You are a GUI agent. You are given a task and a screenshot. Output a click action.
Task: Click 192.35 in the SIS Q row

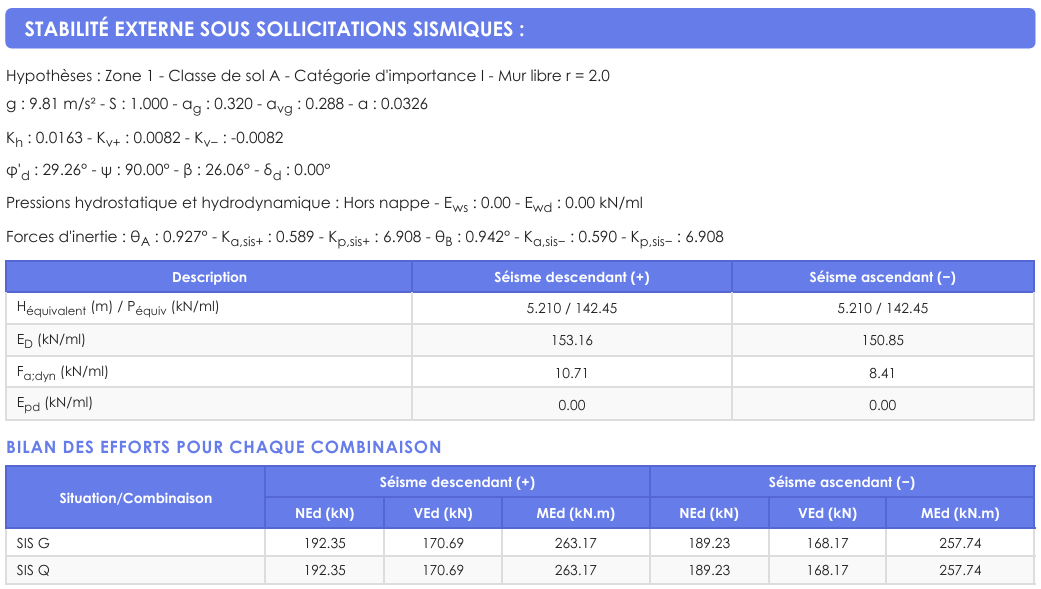[325, 570]
